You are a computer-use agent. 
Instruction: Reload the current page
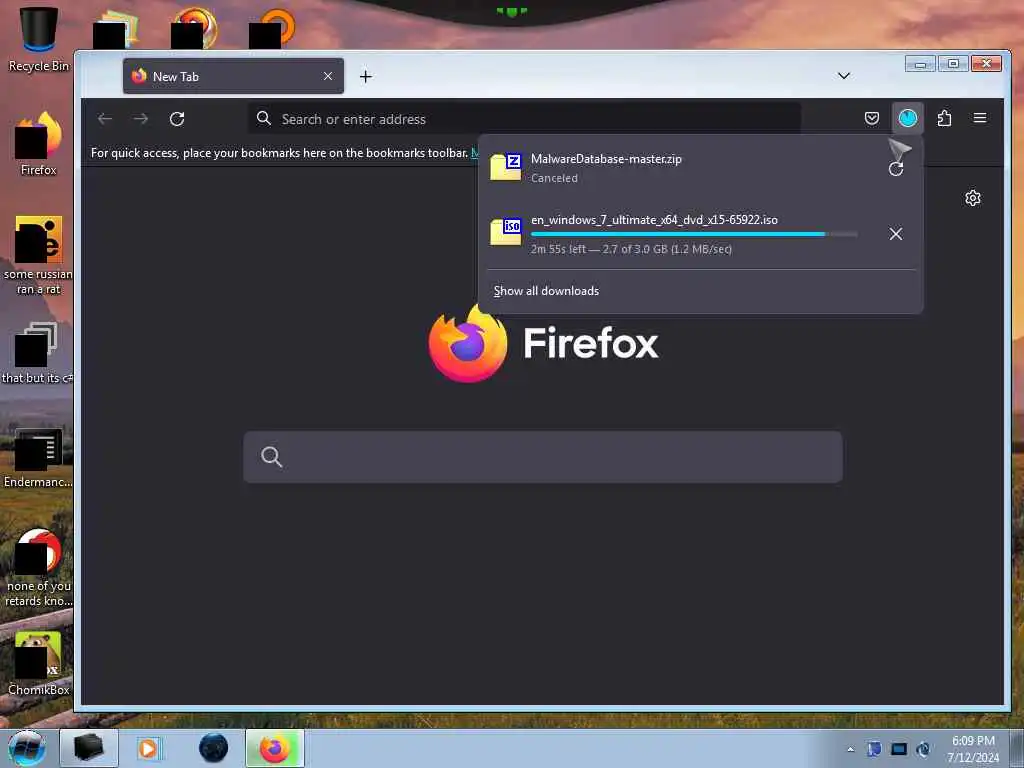[177, 119]
